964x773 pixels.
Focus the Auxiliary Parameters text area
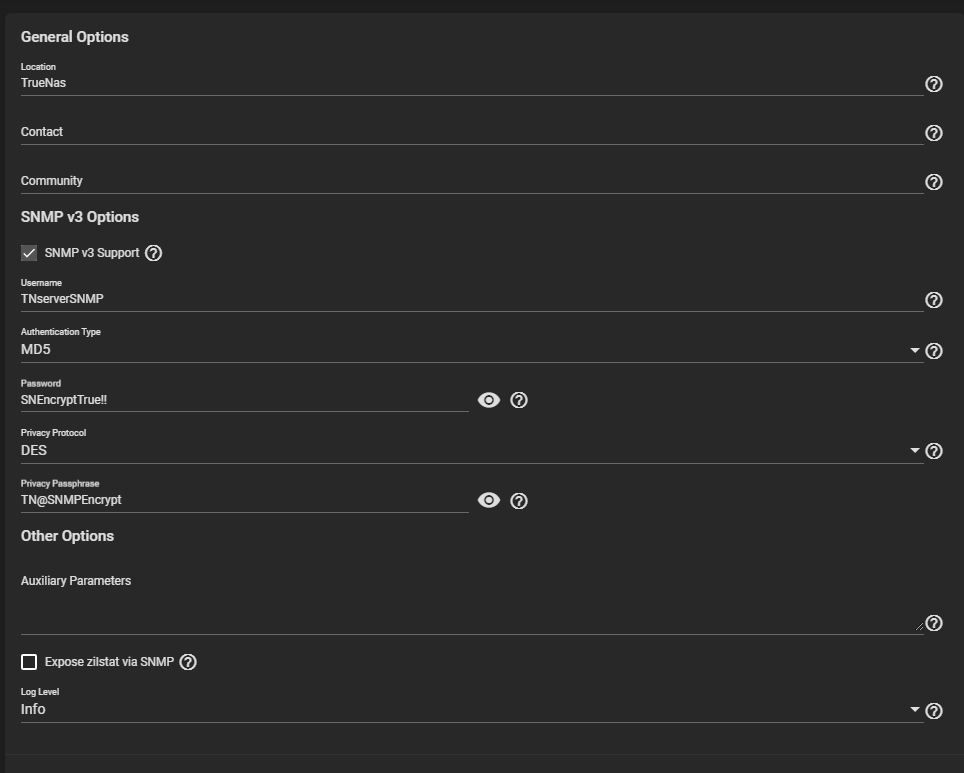click(x=470, y=610)
